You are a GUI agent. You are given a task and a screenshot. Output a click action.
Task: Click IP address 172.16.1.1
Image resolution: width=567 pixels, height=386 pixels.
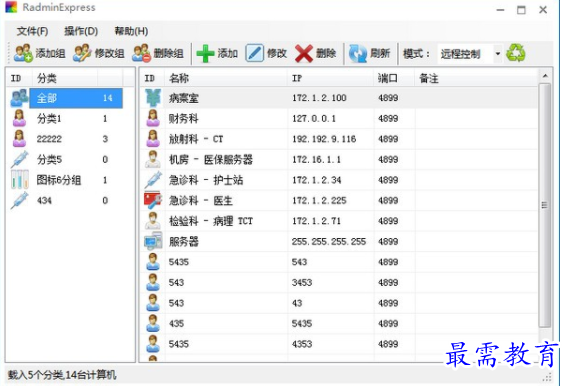[x=316, y=160]
